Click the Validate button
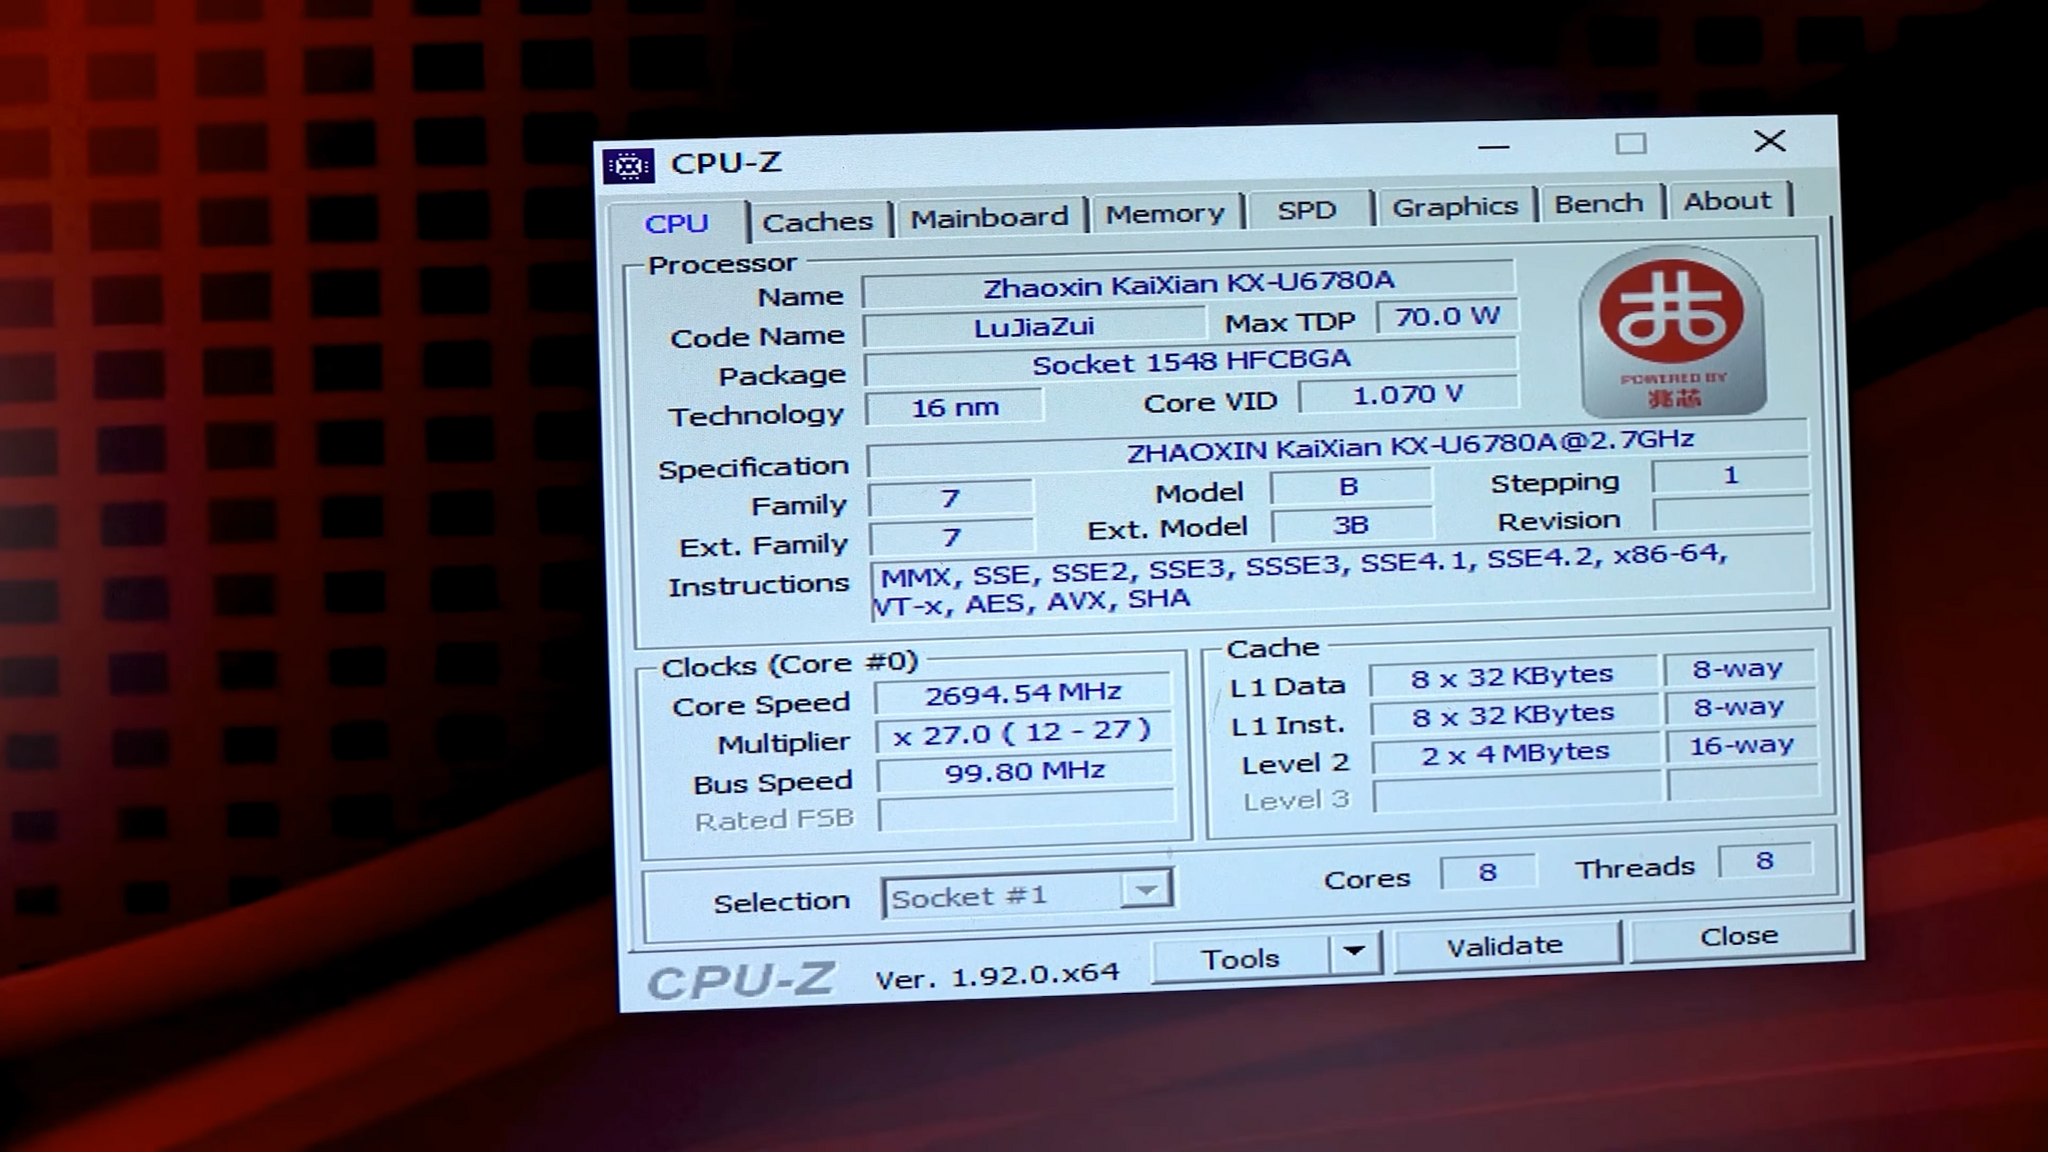 click(x=1504, y=945)
